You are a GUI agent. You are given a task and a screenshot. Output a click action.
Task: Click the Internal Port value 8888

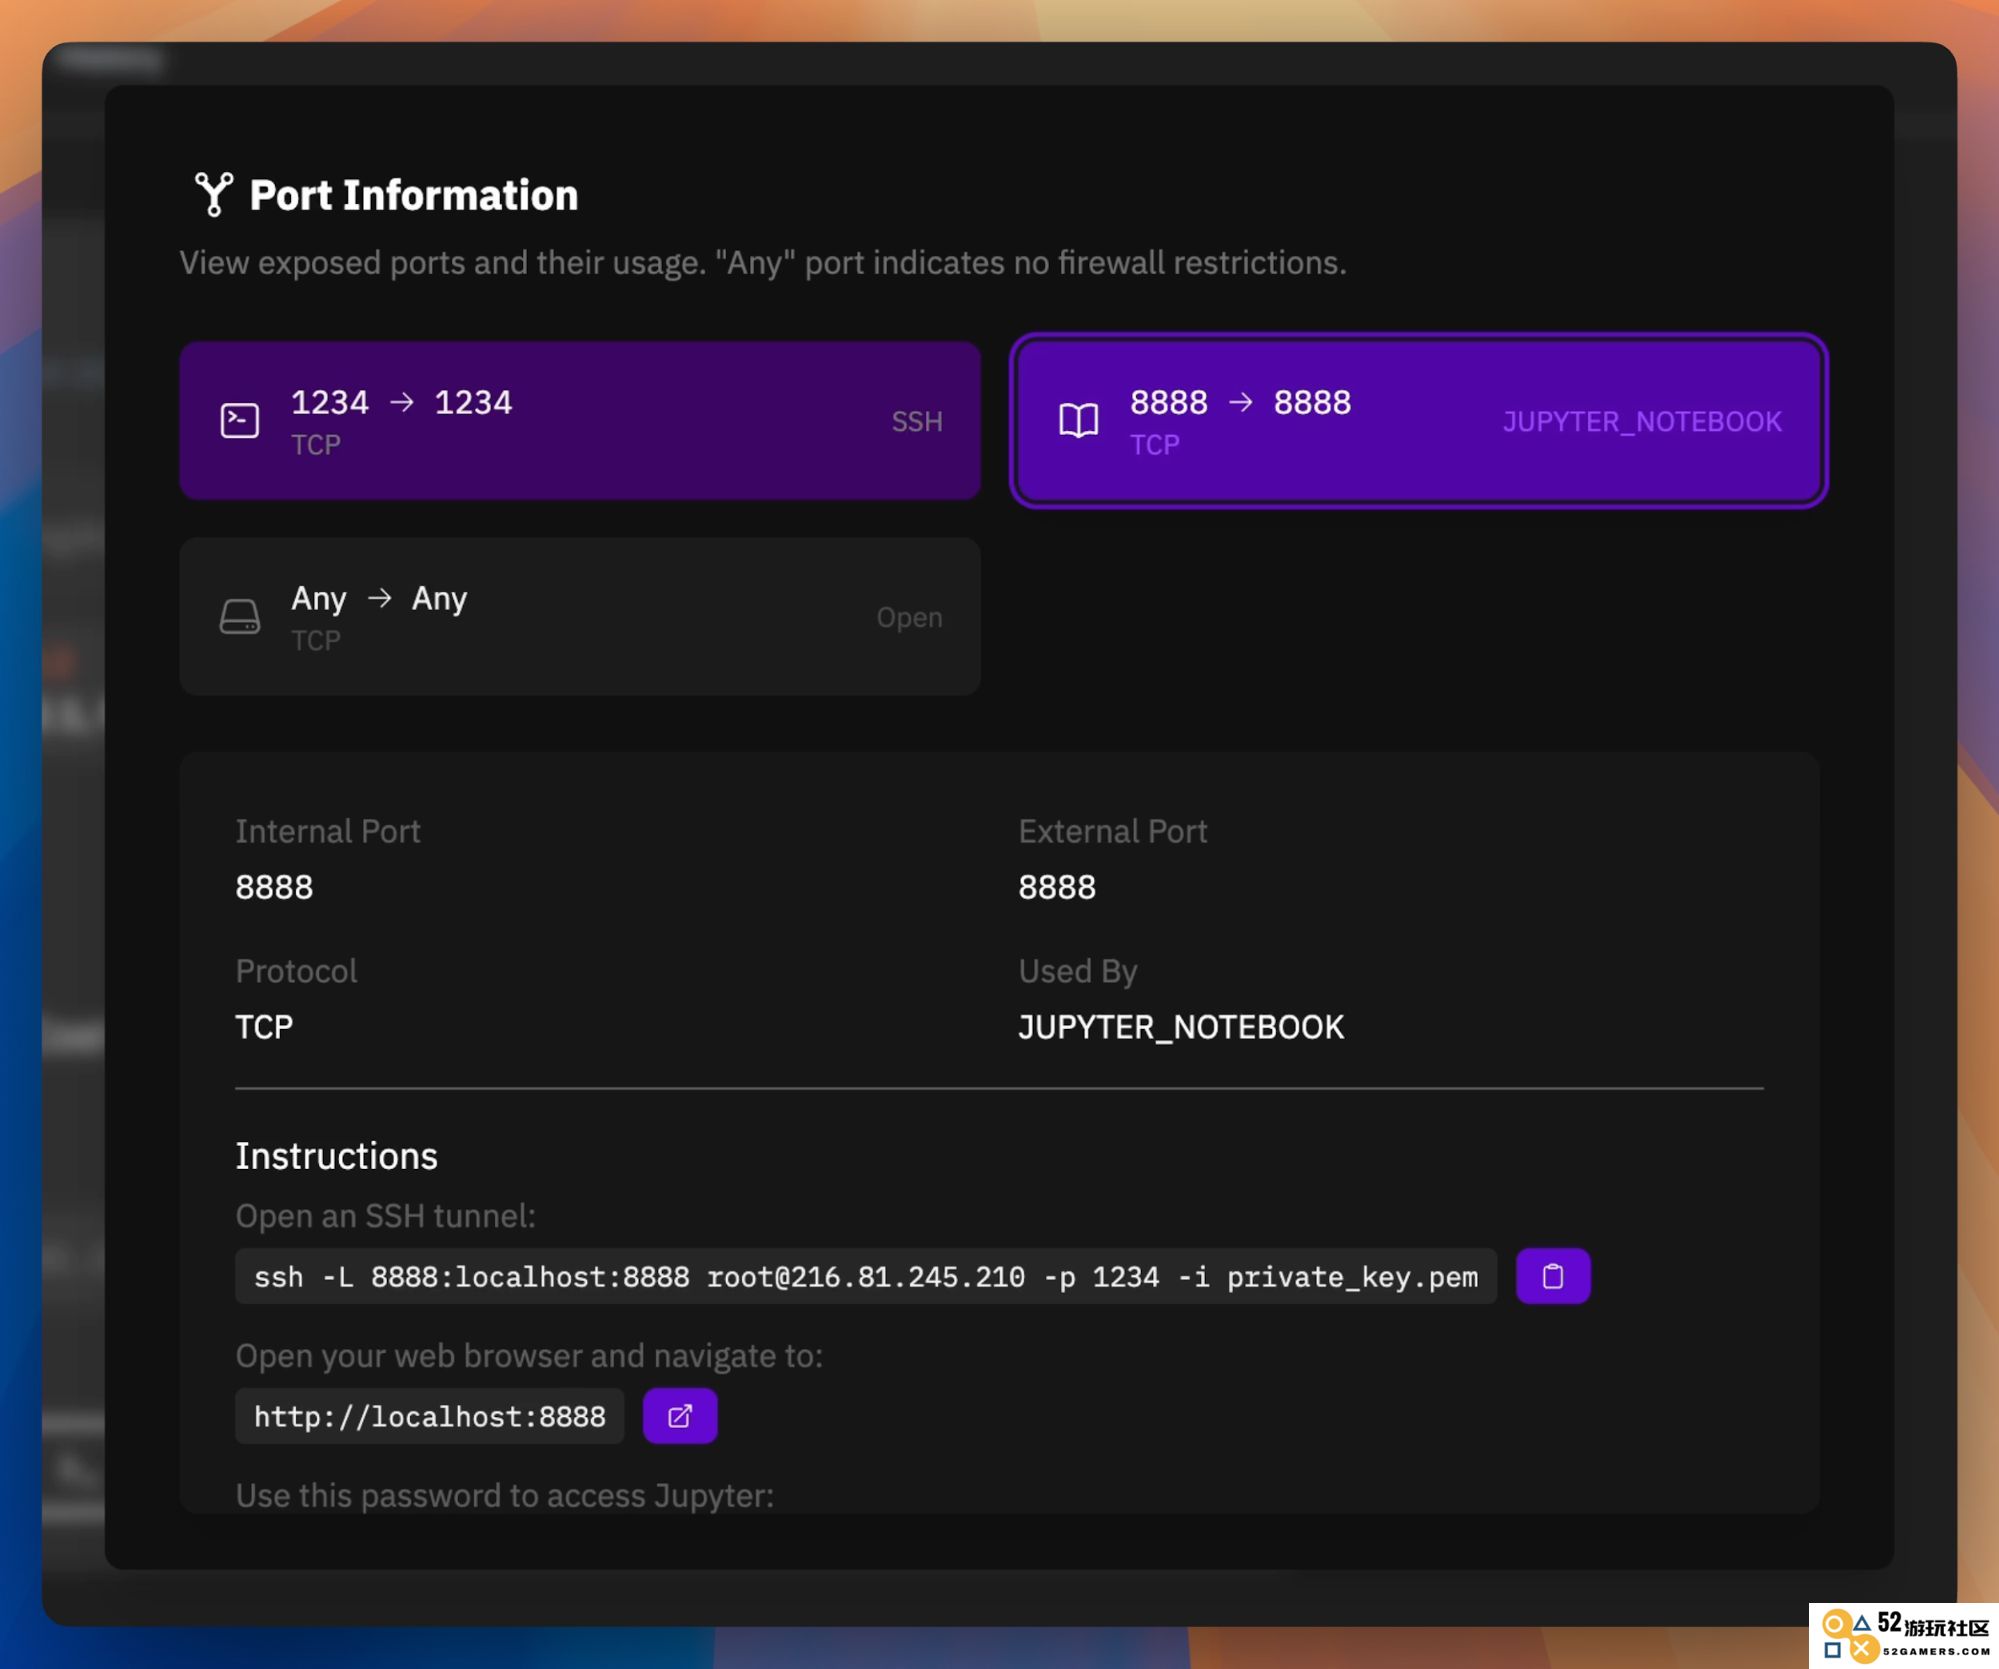(x=274, y=887)
